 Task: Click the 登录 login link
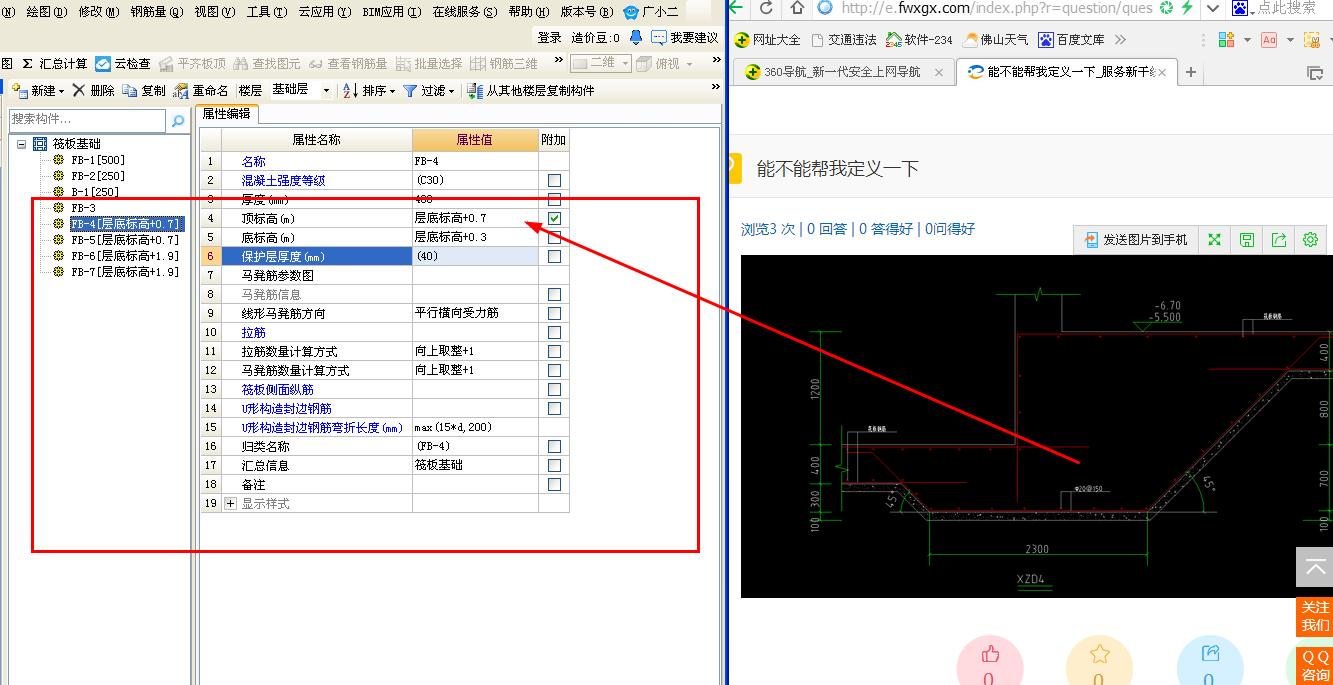tap(549, 38)
